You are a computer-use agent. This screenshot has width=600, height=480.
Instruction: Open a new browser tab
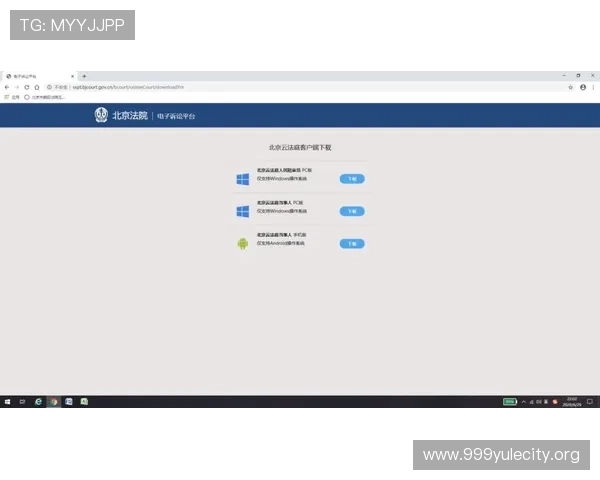click(x=84, y=76)
